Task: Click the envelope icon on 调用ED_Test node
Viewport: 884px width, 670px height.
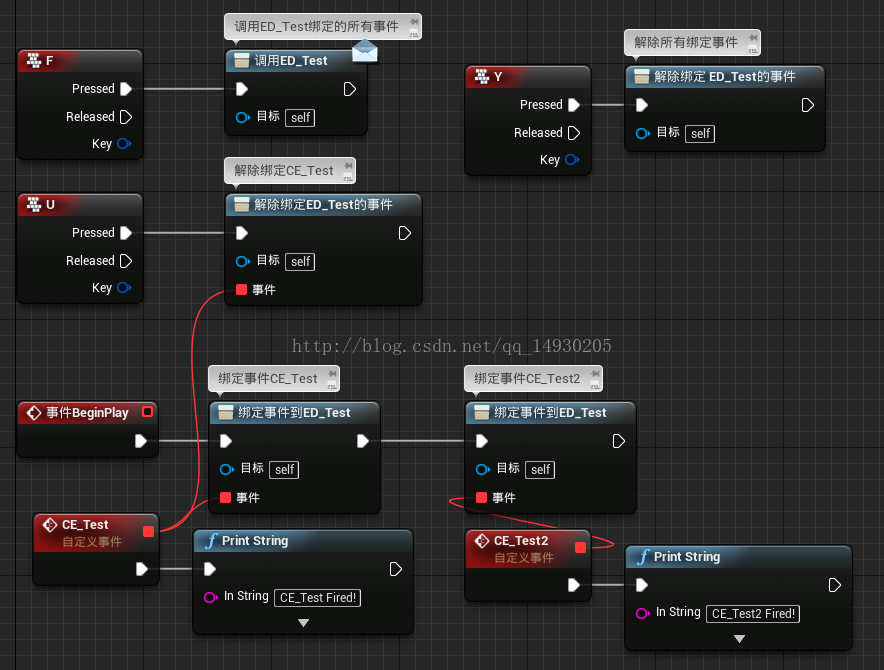Action: pos(364,51)
